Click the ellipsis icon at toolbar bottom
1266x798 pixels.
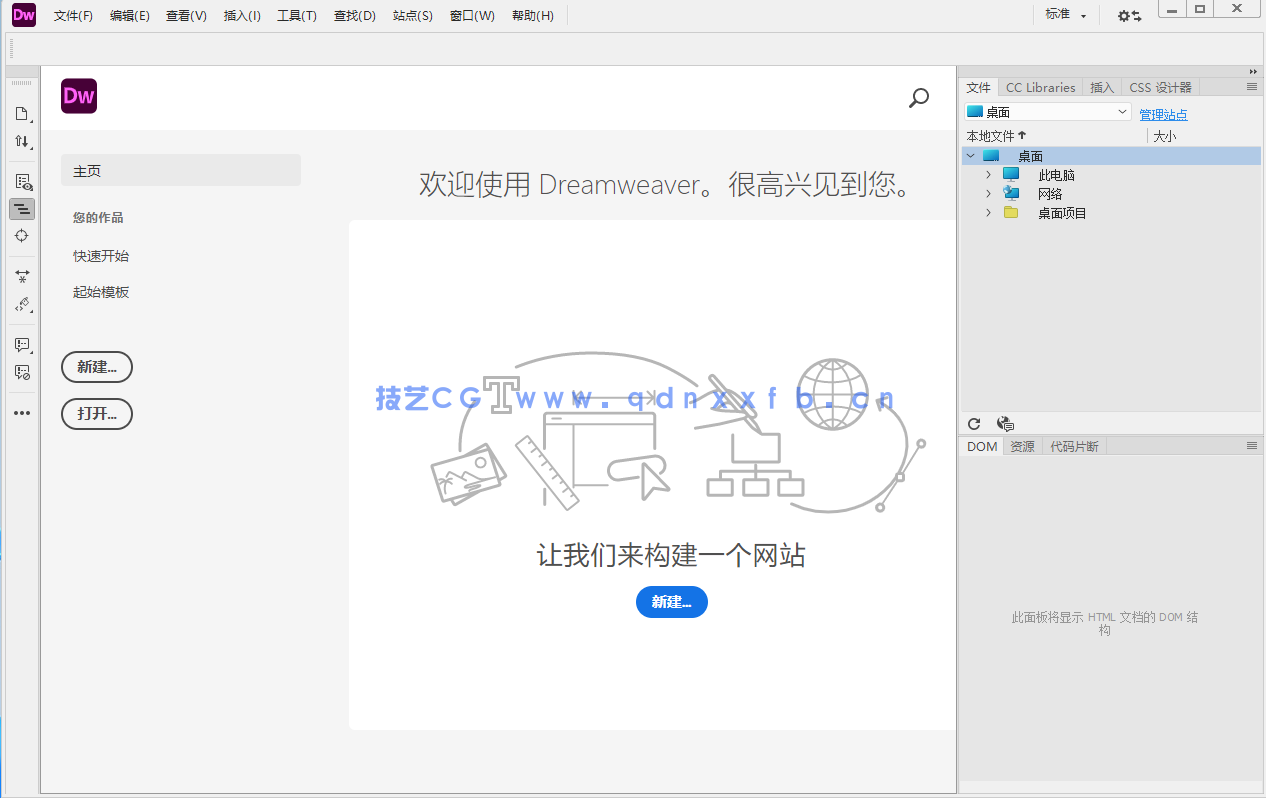(22, 412)
